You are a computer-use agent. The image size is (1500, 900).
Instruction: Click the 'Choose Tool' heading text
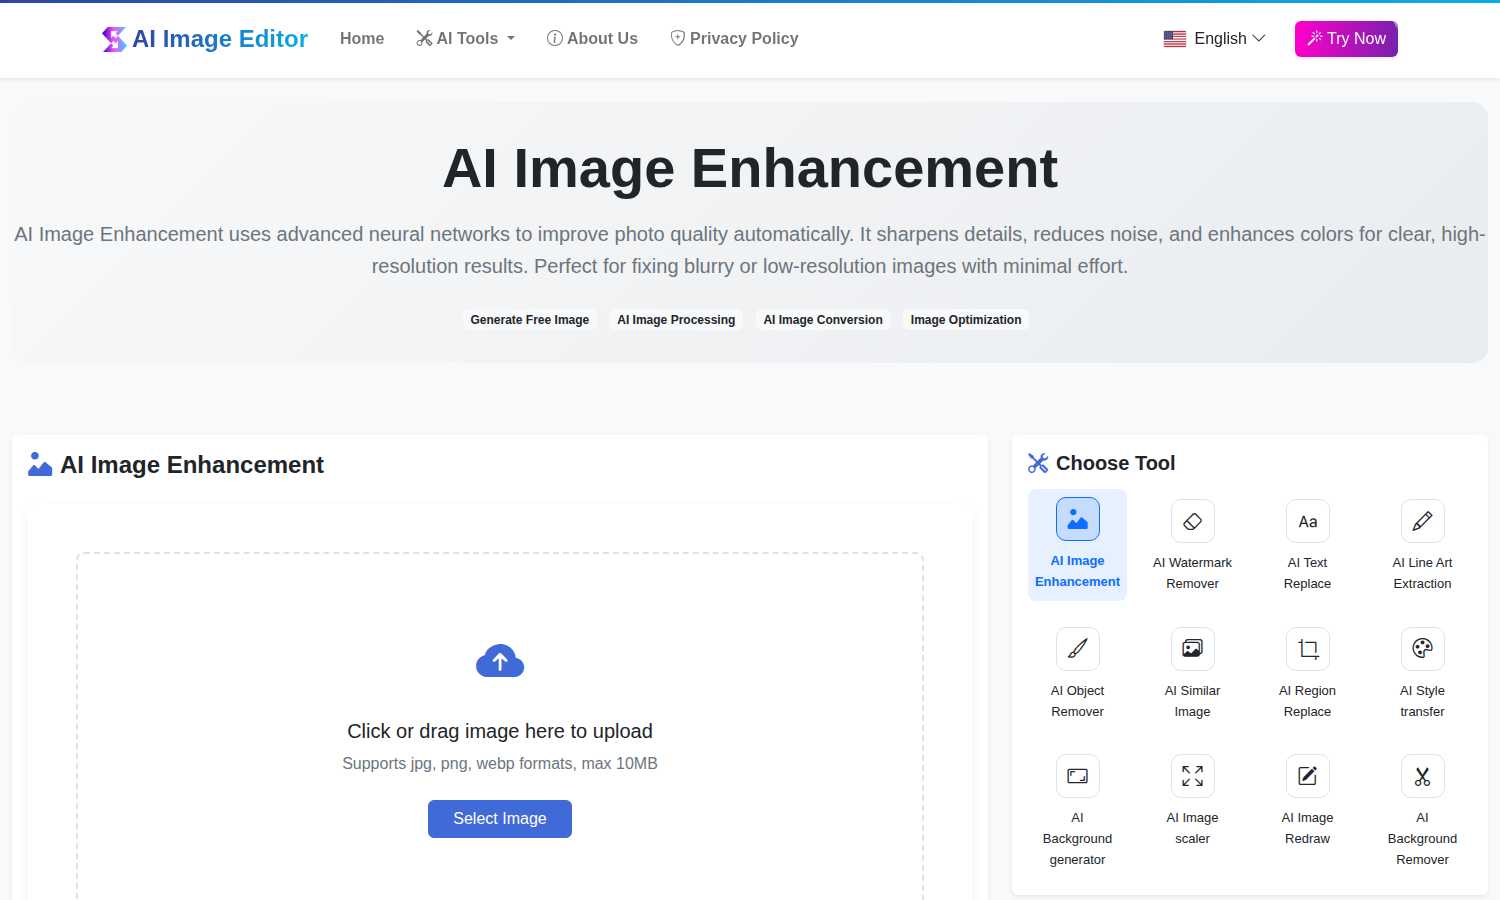pos(1115,463)
